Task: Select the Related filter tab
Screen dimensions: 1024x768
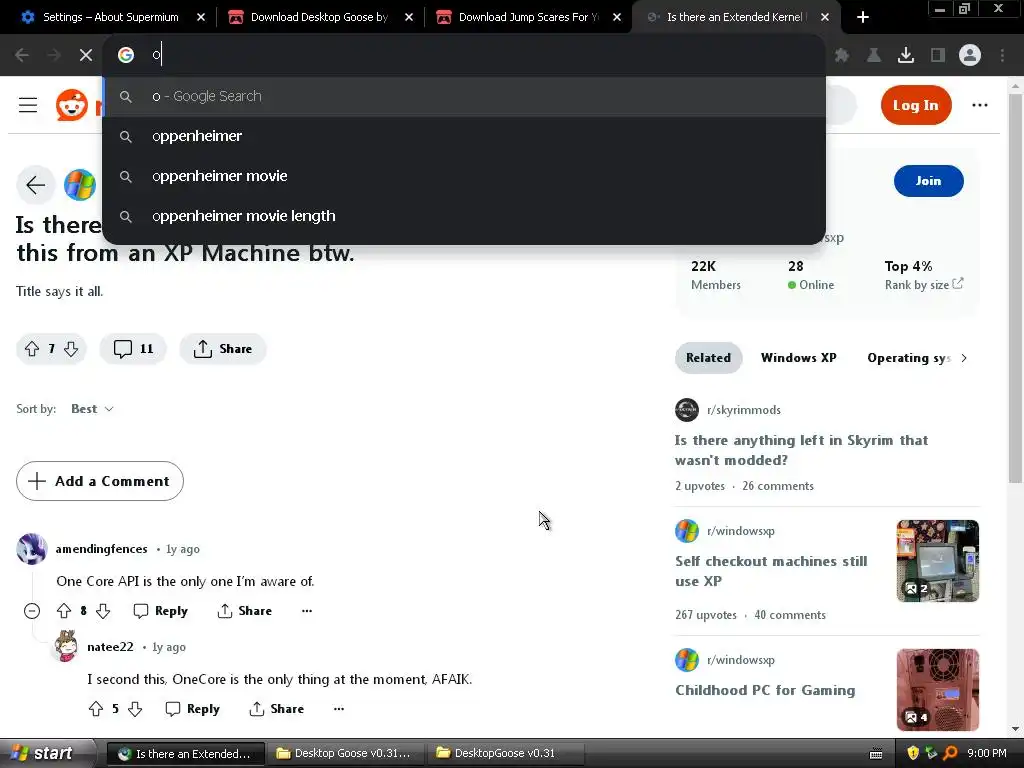Action: 709,358
